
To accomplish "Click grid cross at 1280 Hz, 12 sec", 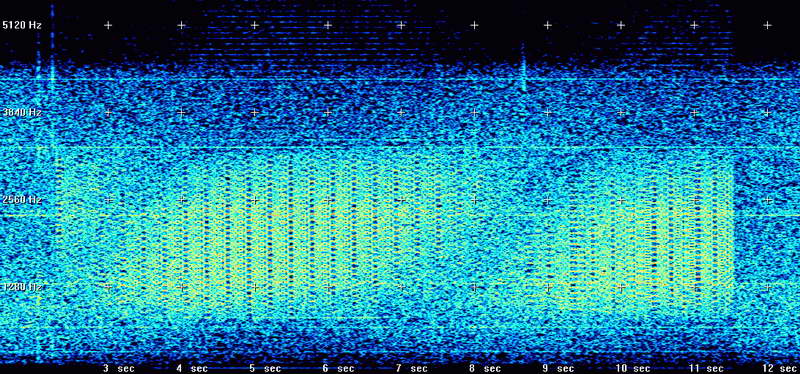I will (767, 287).
